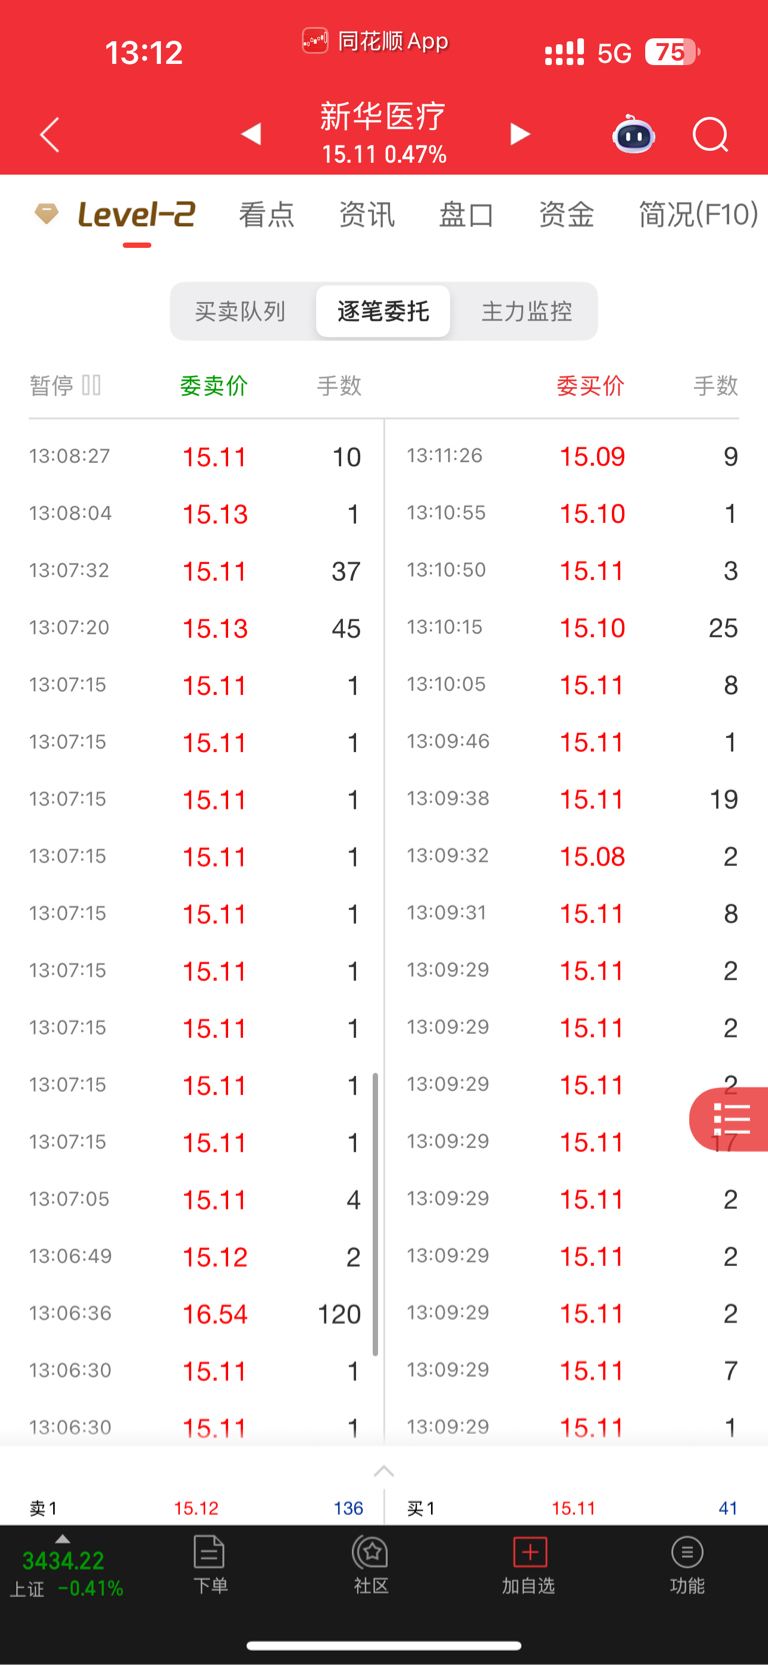Open 下单 order icon in bottom bar

point(210,1565)
